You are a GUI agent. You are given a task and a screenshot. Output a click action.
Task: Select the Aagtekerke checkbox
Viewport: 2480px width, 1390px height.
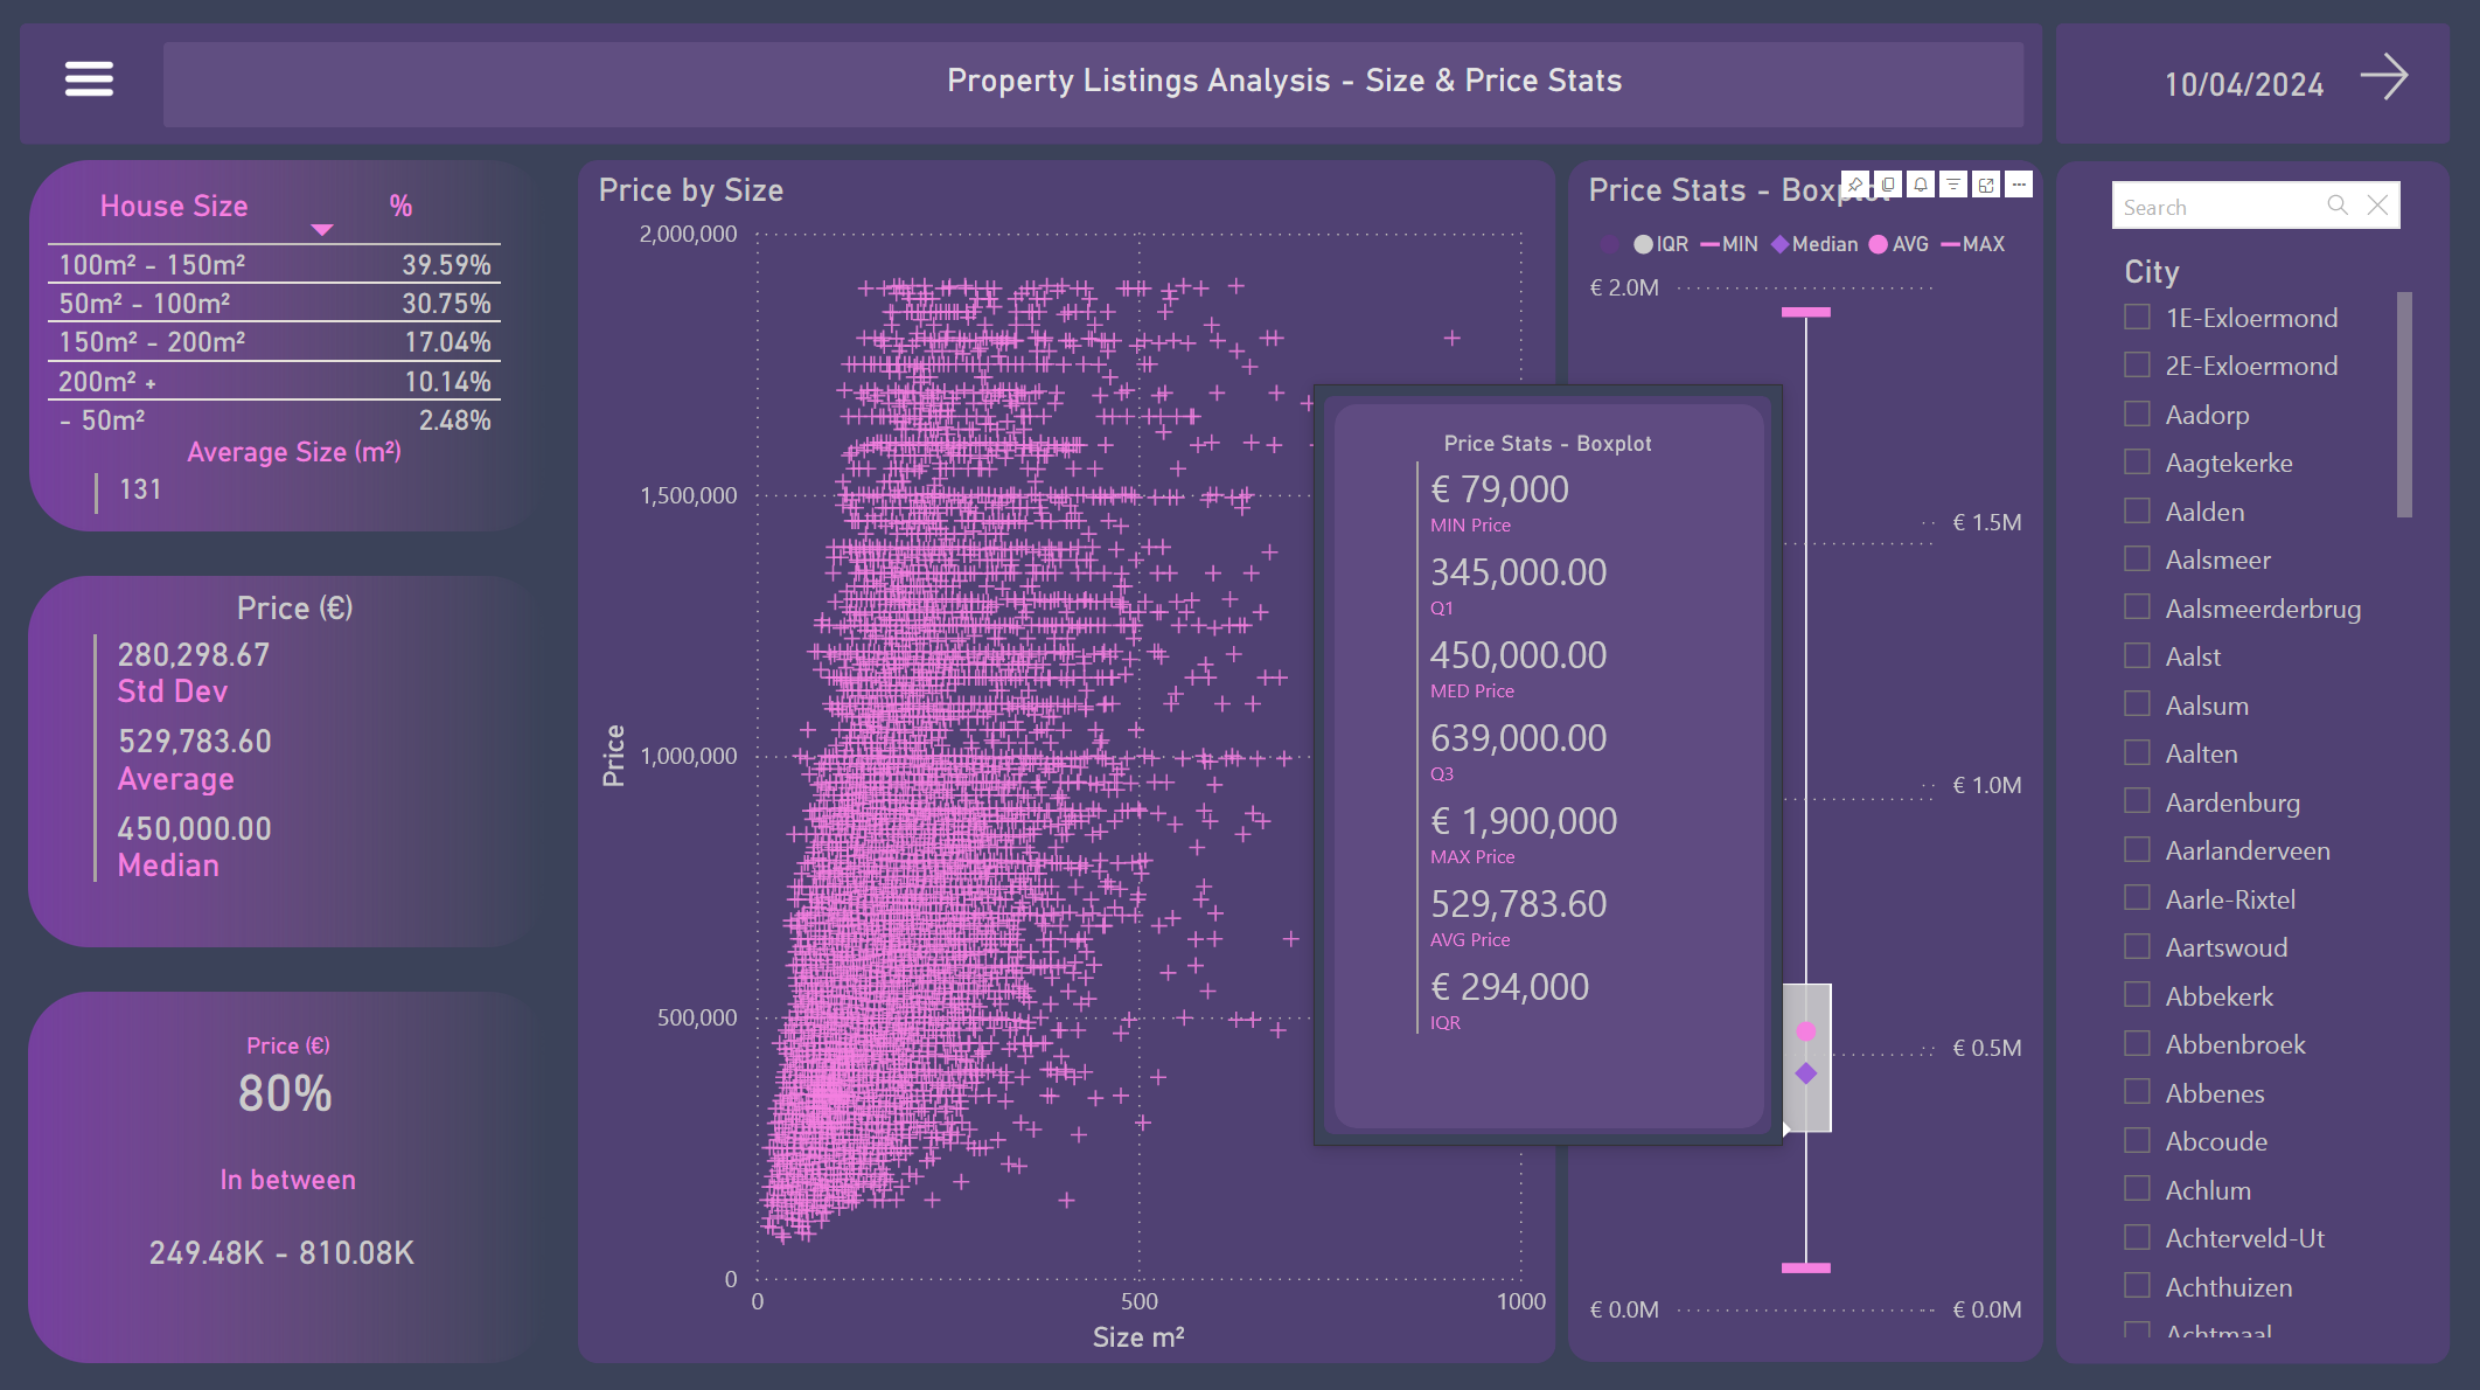coord(2137,462)
